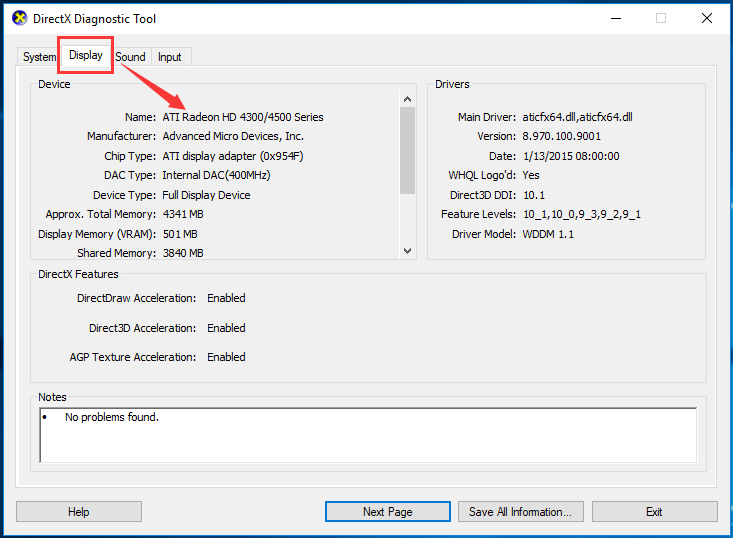The height and width of the screenshot is (538, 733).
Task: Click the Full Display Device value
Action: point(206,195)
